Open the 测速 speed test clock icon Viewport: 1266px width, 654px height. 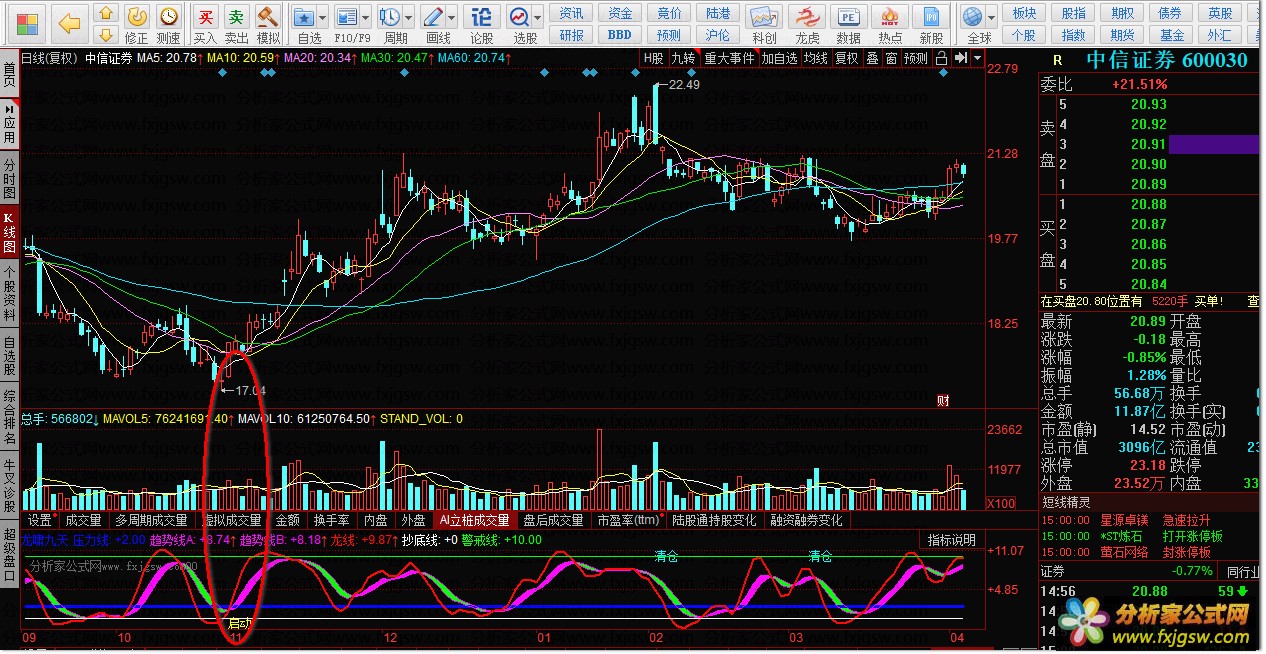pyautogui.click(x=169, y=24)
